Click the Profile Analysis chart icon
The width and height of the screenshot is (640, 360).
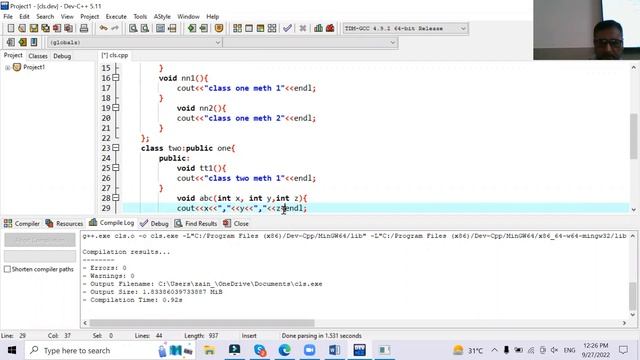(318, 28)
